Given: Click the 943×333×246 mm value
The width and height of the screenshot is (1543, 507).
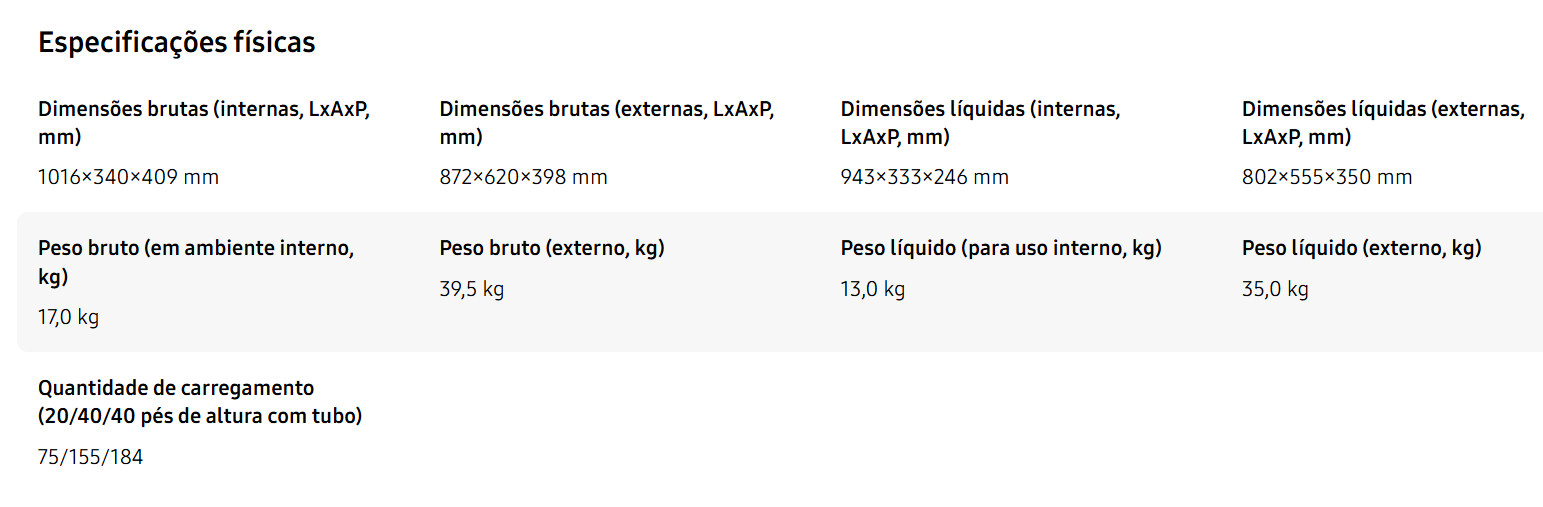Looking at the screenshot, I should (x=924, y=178).
